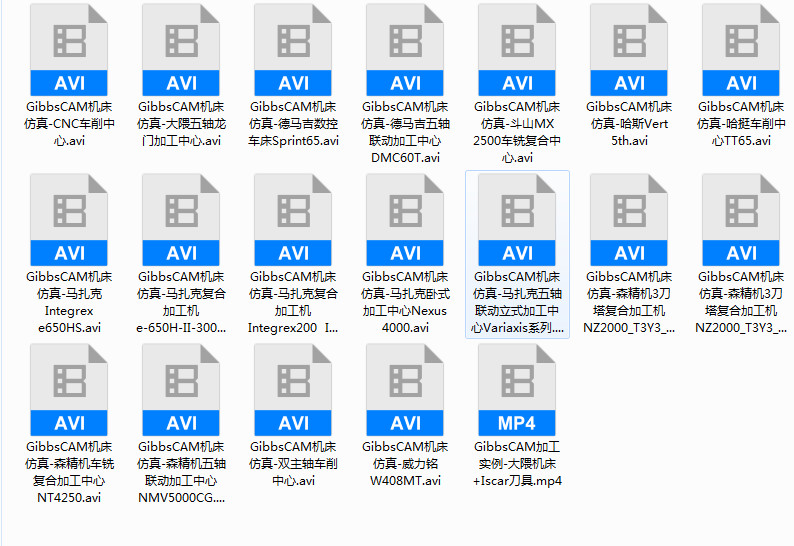Click the 哈挺车削中心TT65.avi file icon
The height and width of the screenshot is (546, 794).
pyautogui.click(x=741, y=50)
